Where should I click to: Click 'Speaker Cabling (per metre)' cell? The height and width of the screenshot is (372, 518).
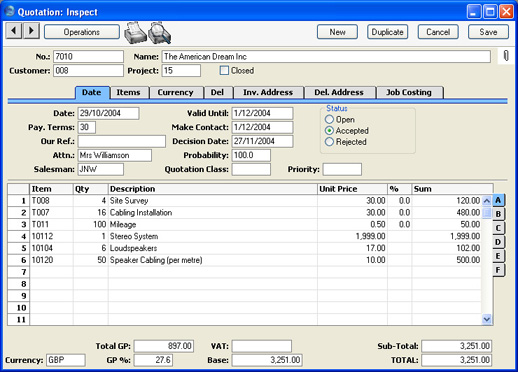[x=212, y=260]
